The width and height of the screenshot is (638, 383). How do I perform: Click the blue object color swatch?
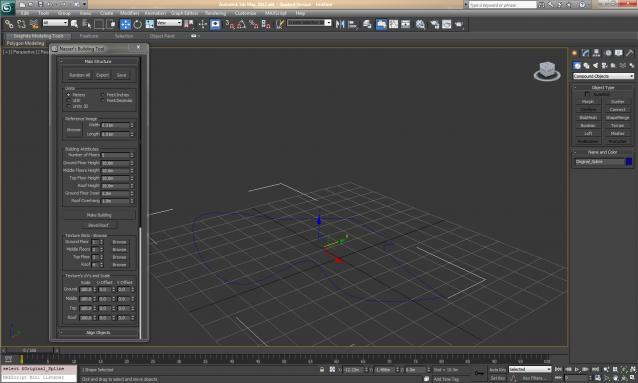pos(629,162)
